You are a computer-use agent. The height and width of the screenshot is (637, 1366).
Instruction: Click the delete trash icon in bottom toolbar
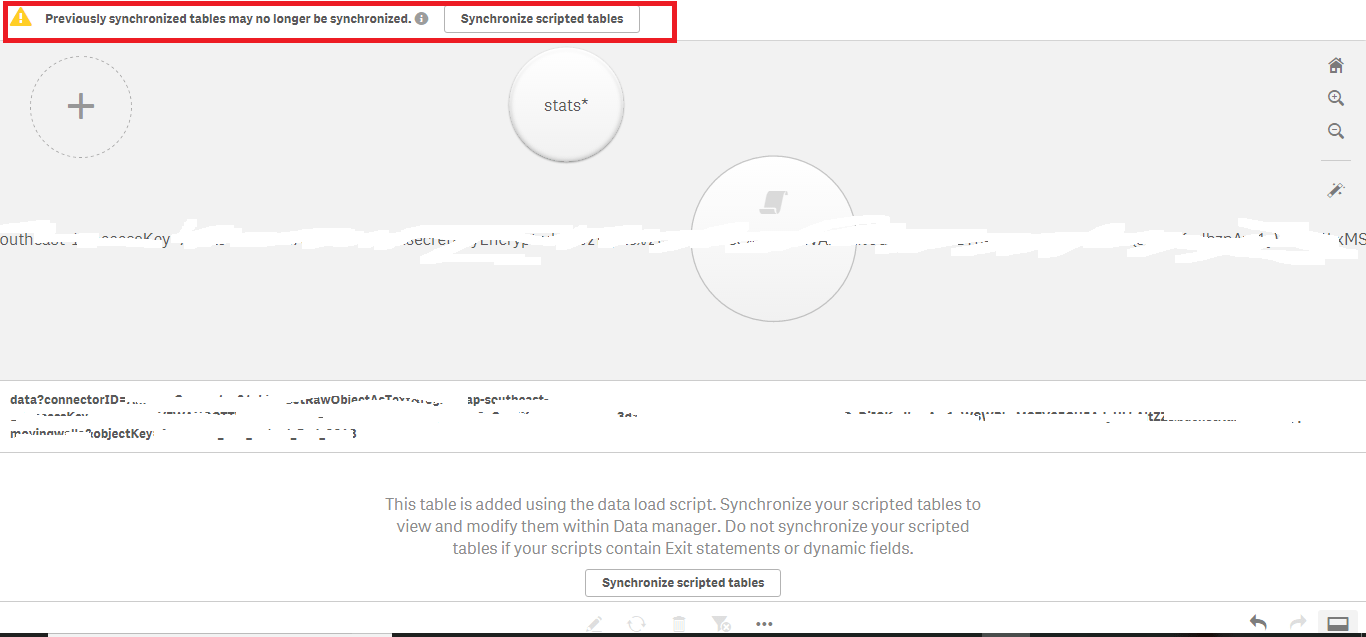679,623
